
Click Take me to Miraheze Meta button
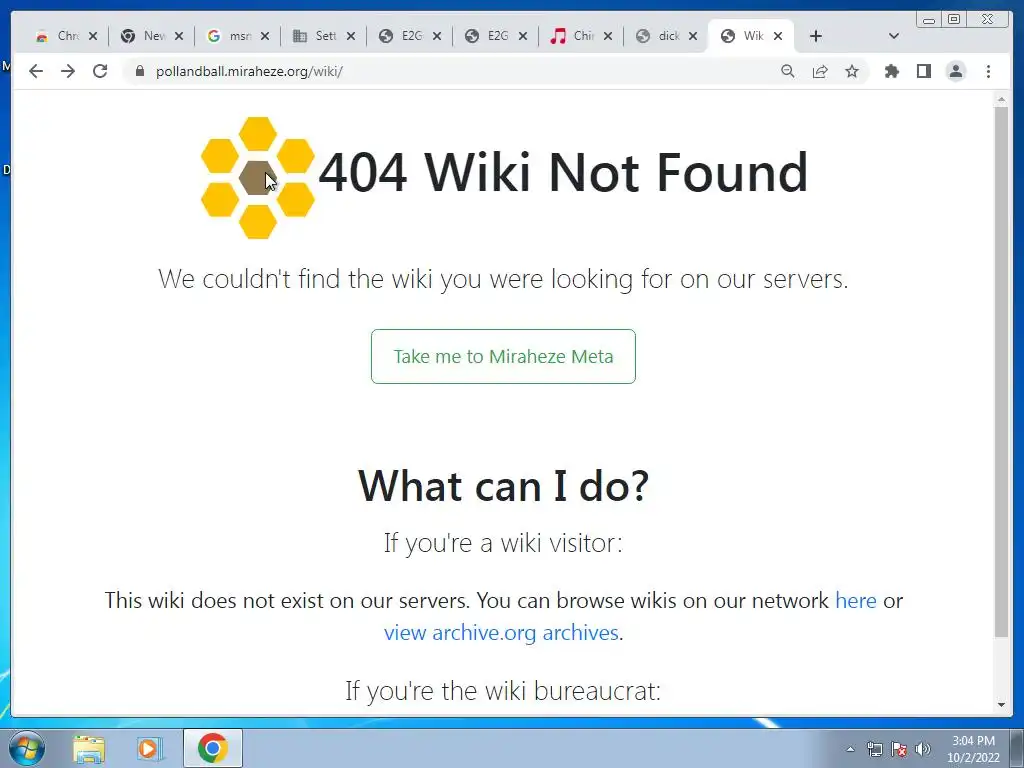click(503, 357)
